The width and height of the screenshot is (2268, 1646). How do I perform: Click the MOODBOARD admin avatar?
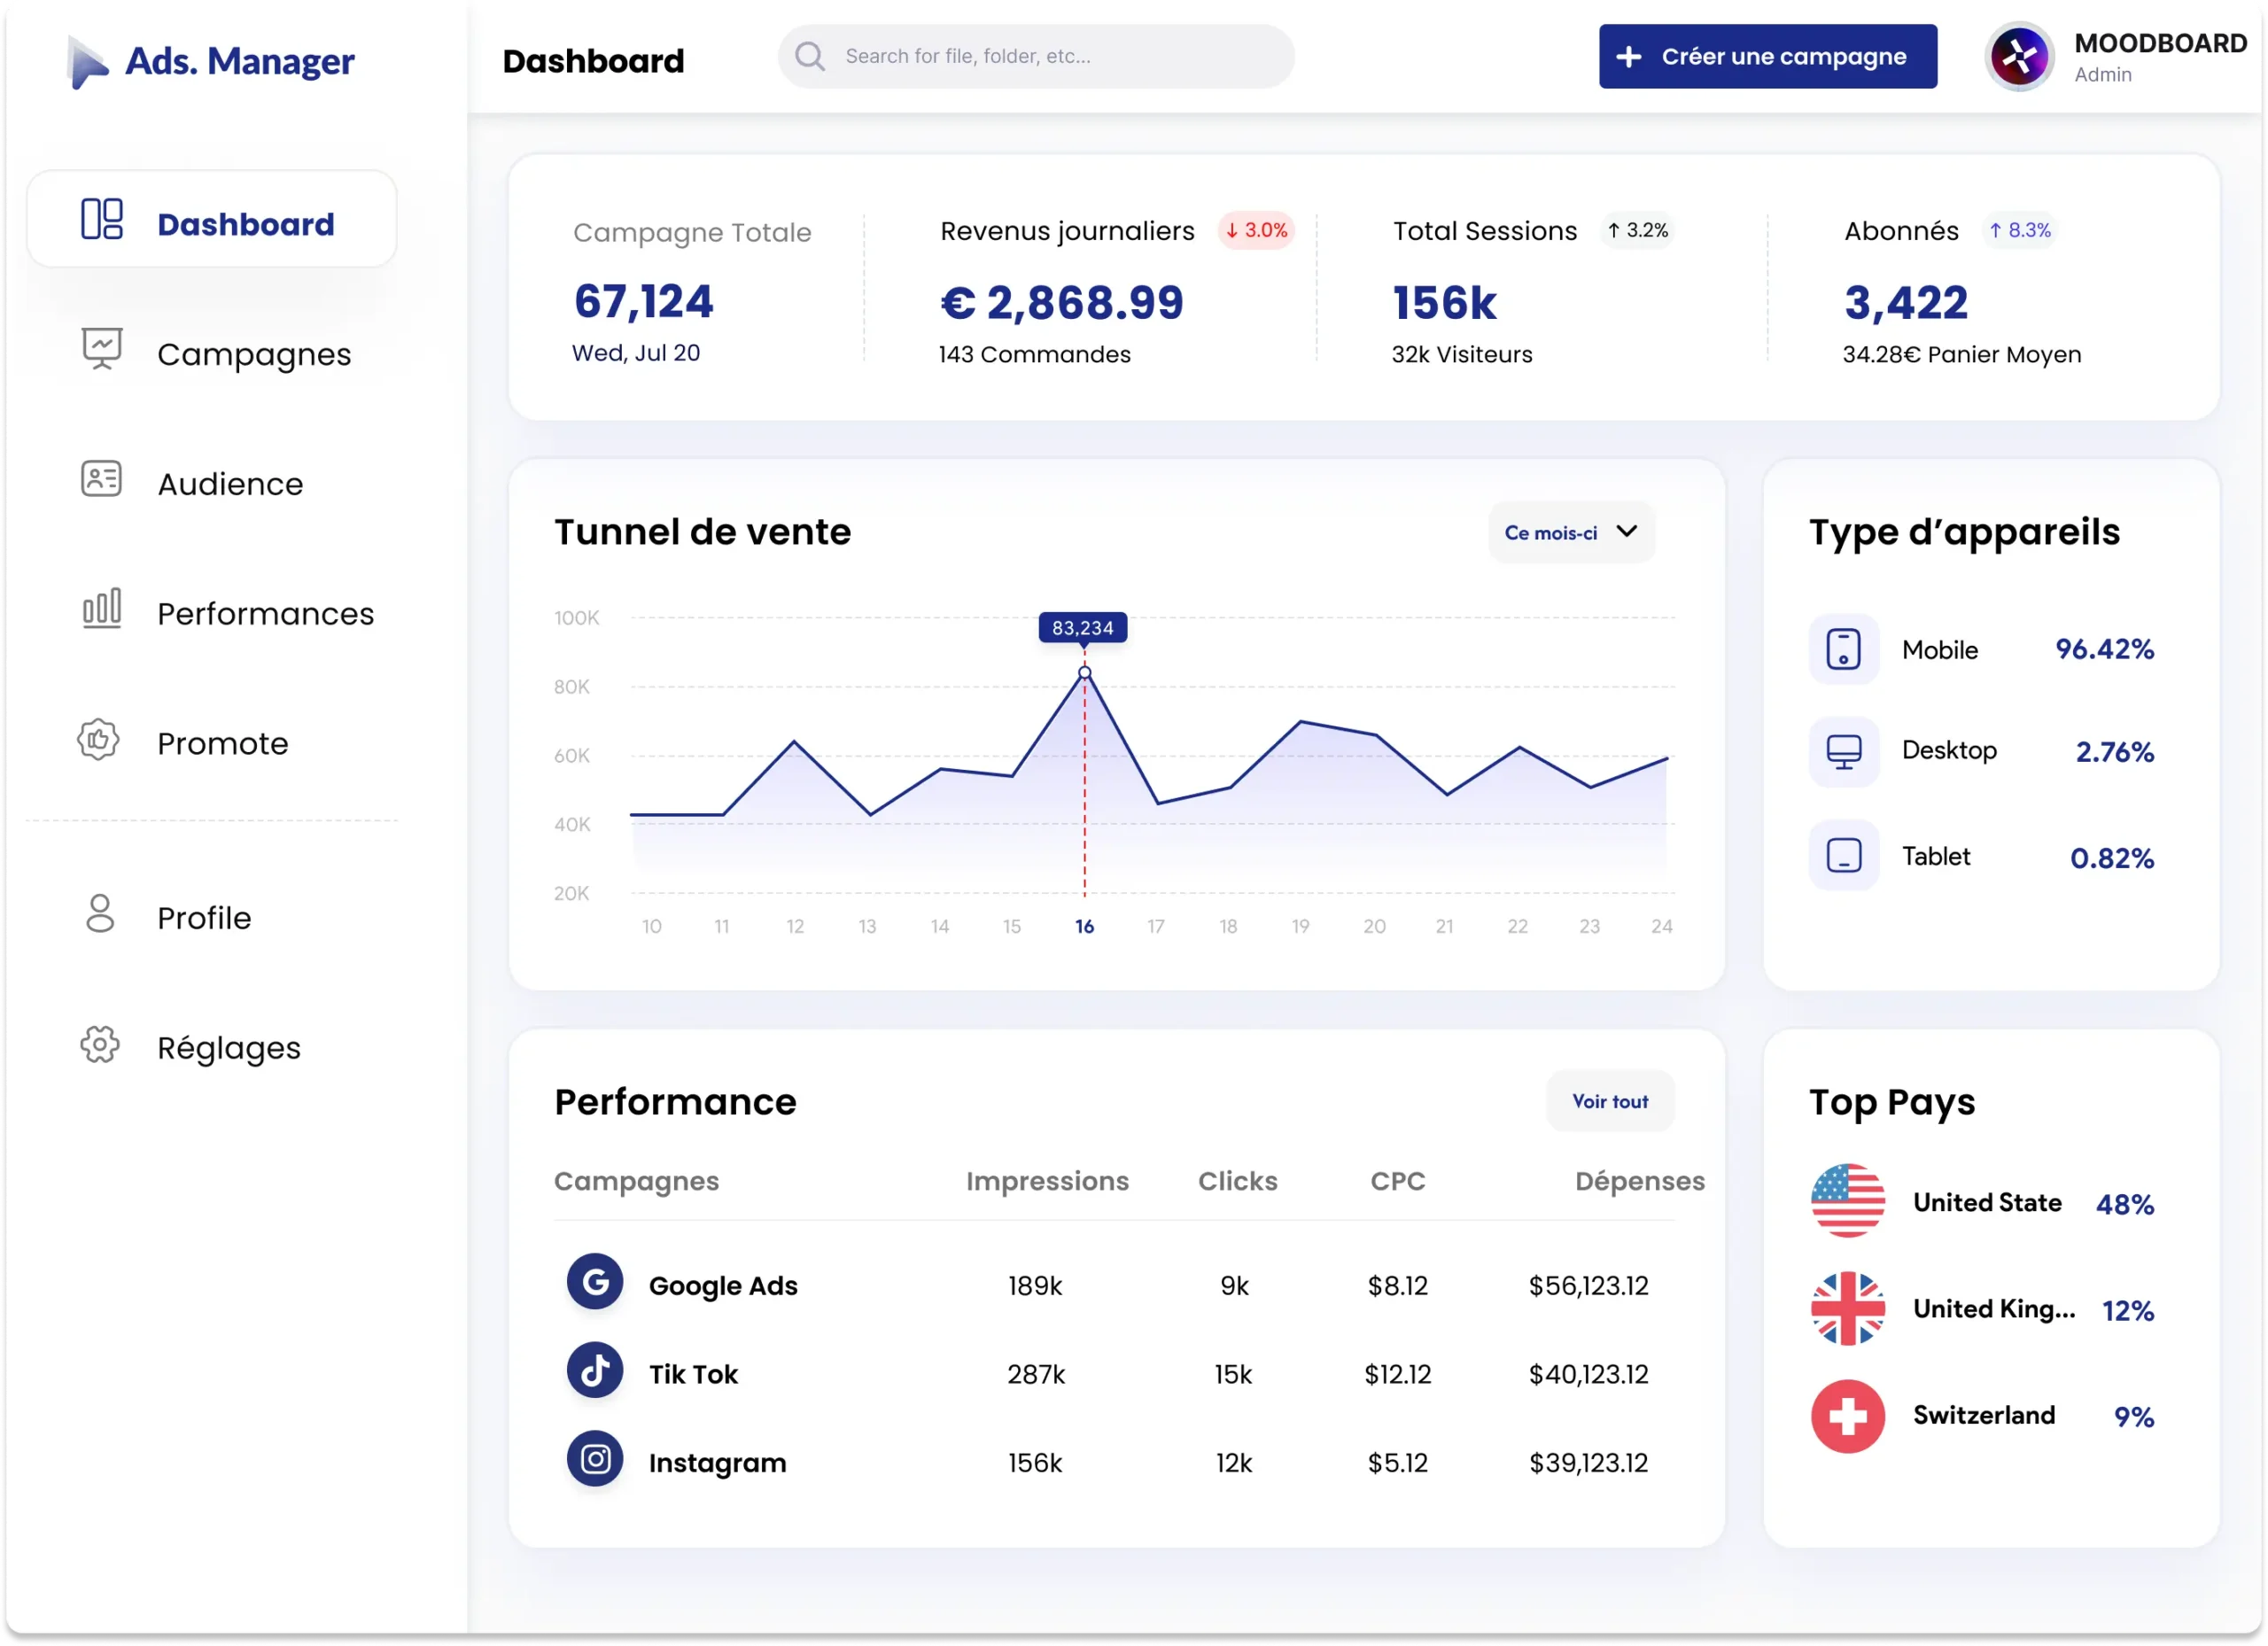click(x=2018, y=56)
